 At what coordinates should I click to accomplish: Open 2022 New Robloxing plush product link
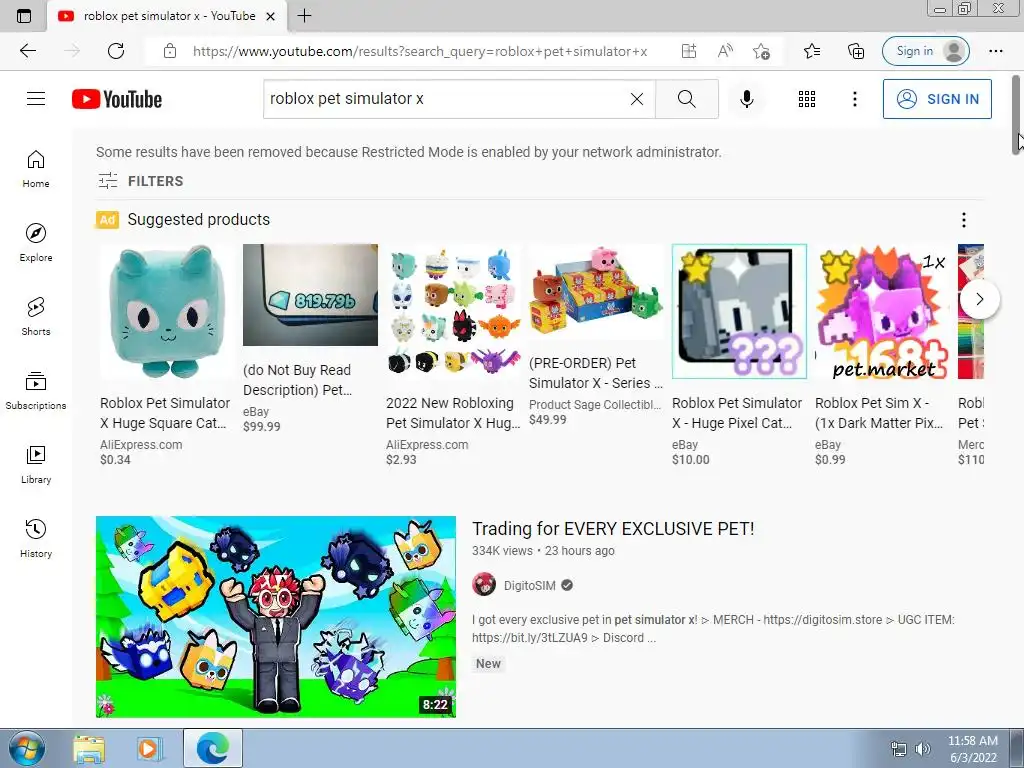[453, 413]
